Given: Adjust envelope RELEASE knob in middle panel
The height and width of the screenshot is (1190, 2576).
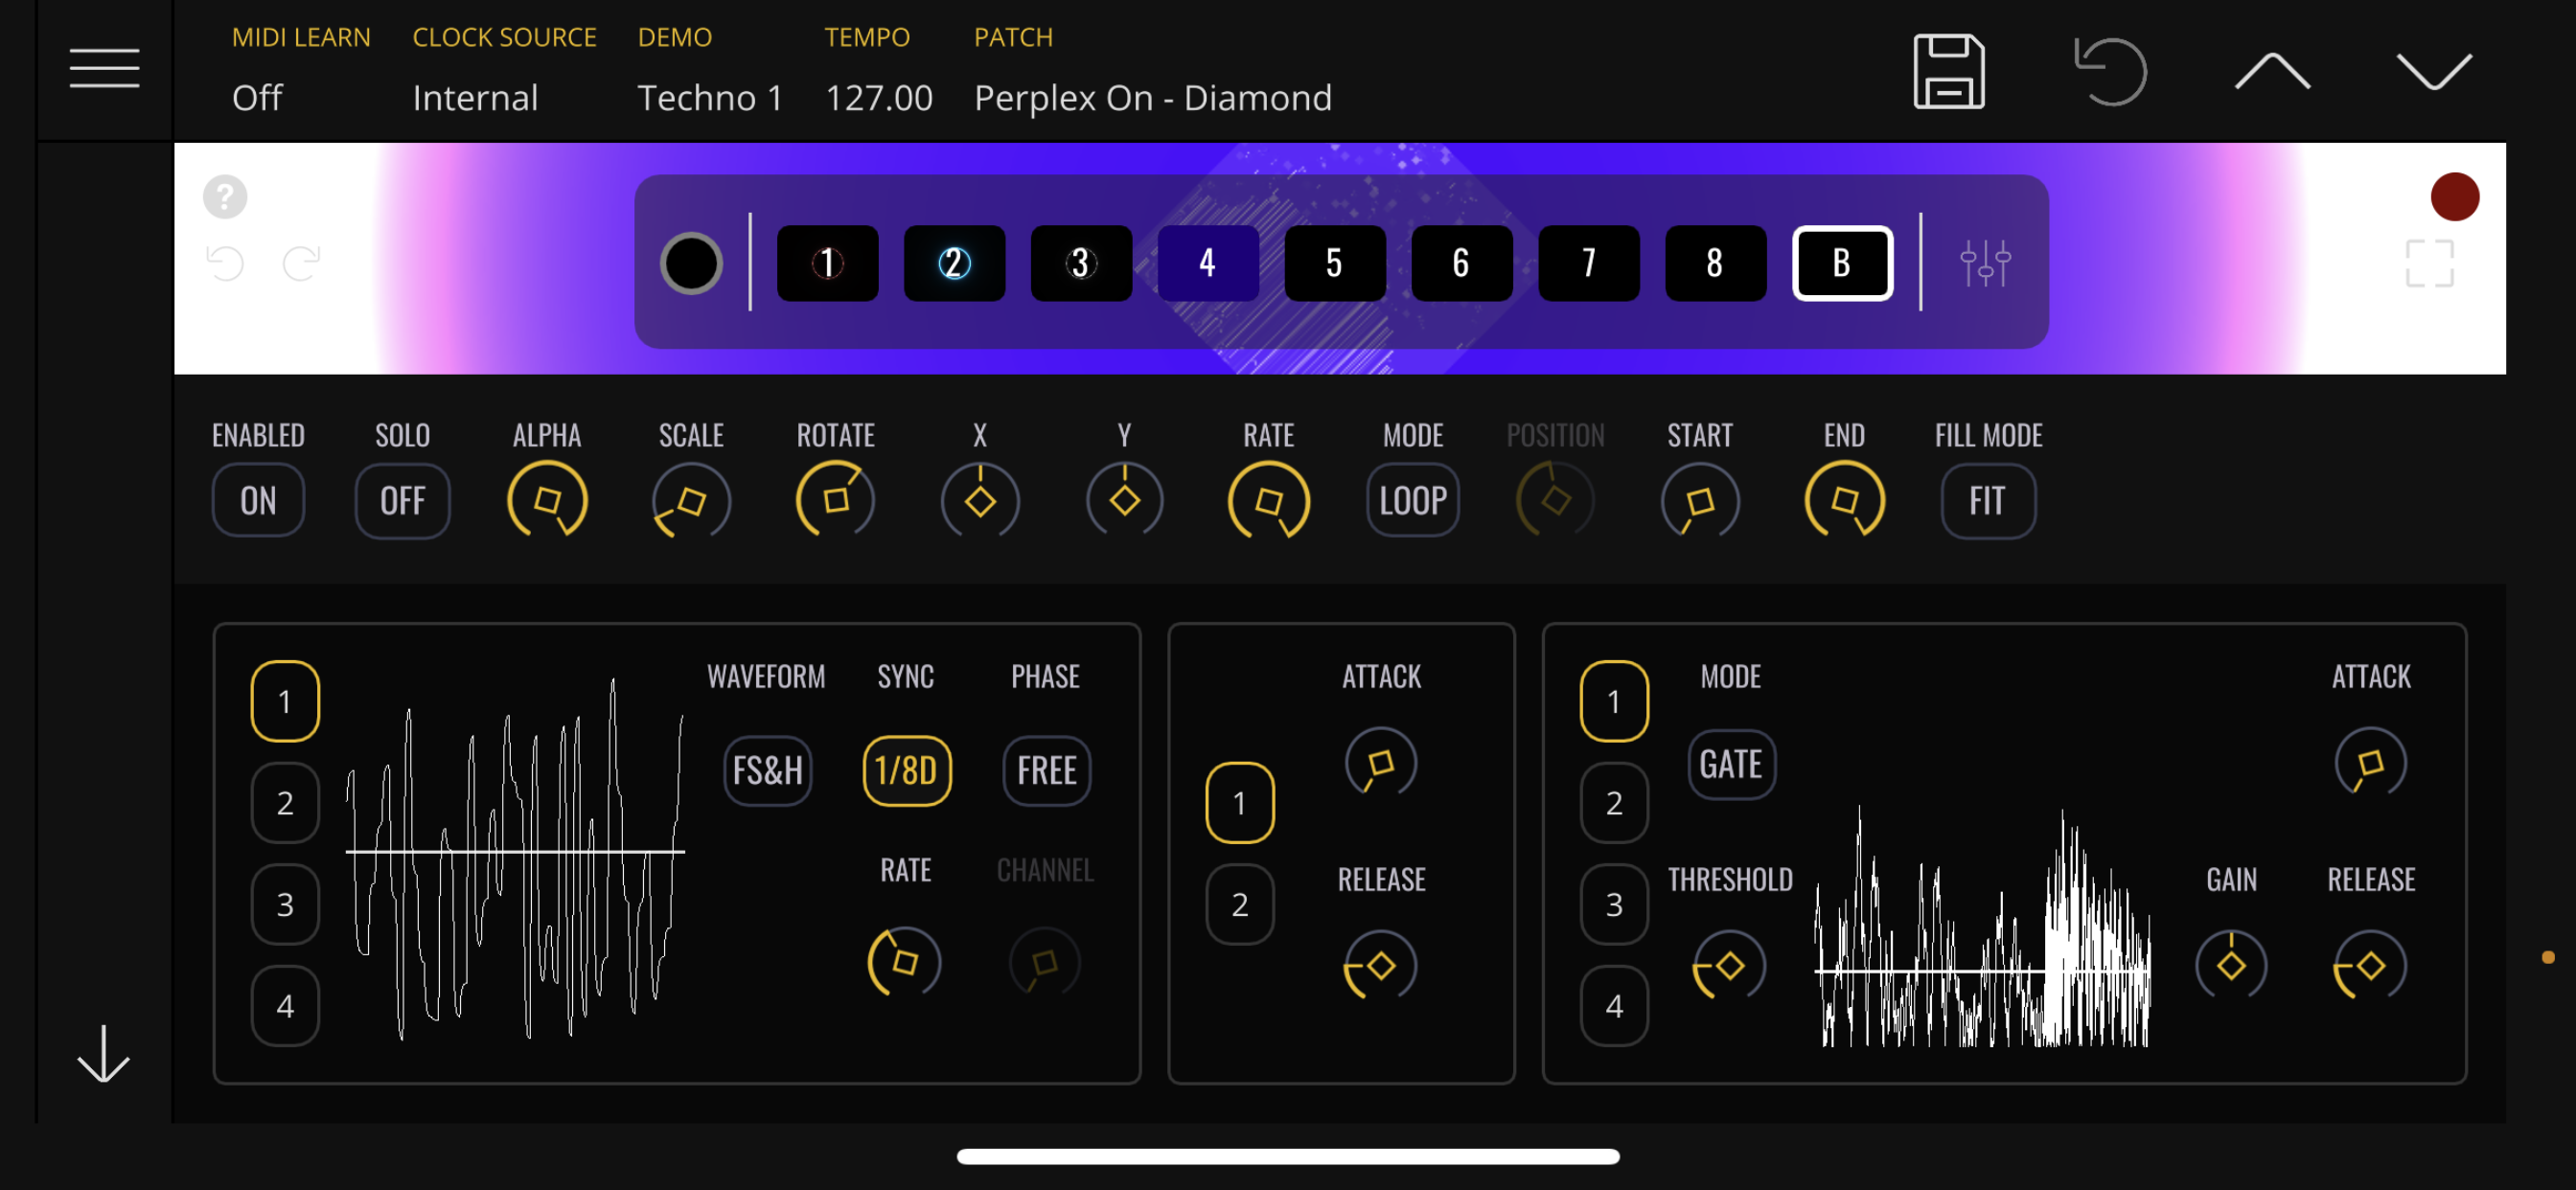Looking at the screenshot, I should click(1380, 966).
